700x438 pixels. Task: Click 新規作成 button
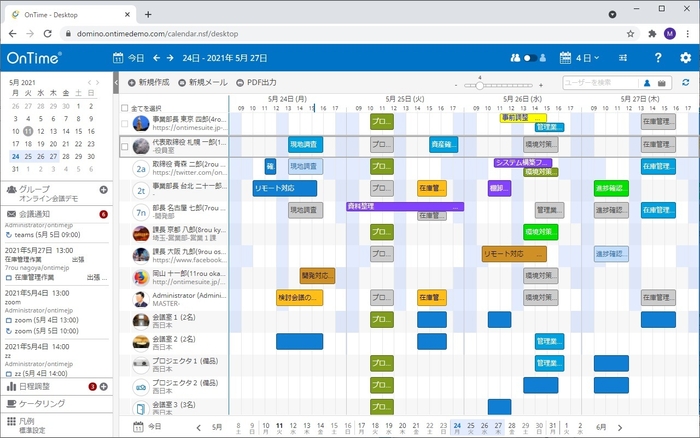[x=149, y=82]
